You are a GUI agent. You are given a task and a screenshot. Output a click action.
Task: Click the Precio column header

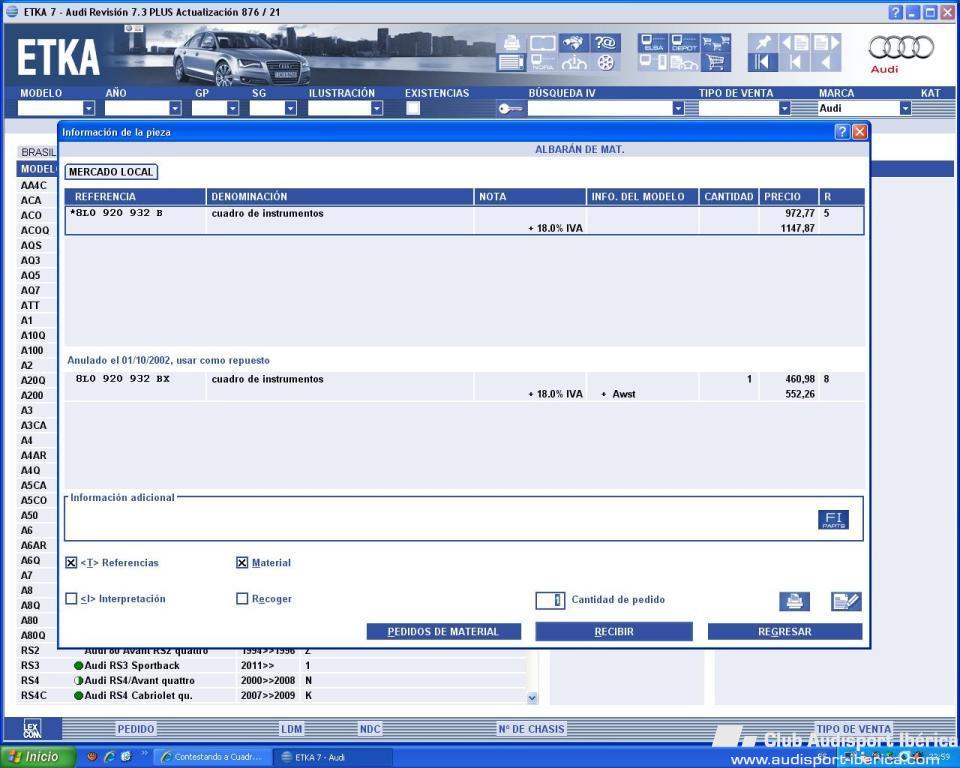point(789,197)
